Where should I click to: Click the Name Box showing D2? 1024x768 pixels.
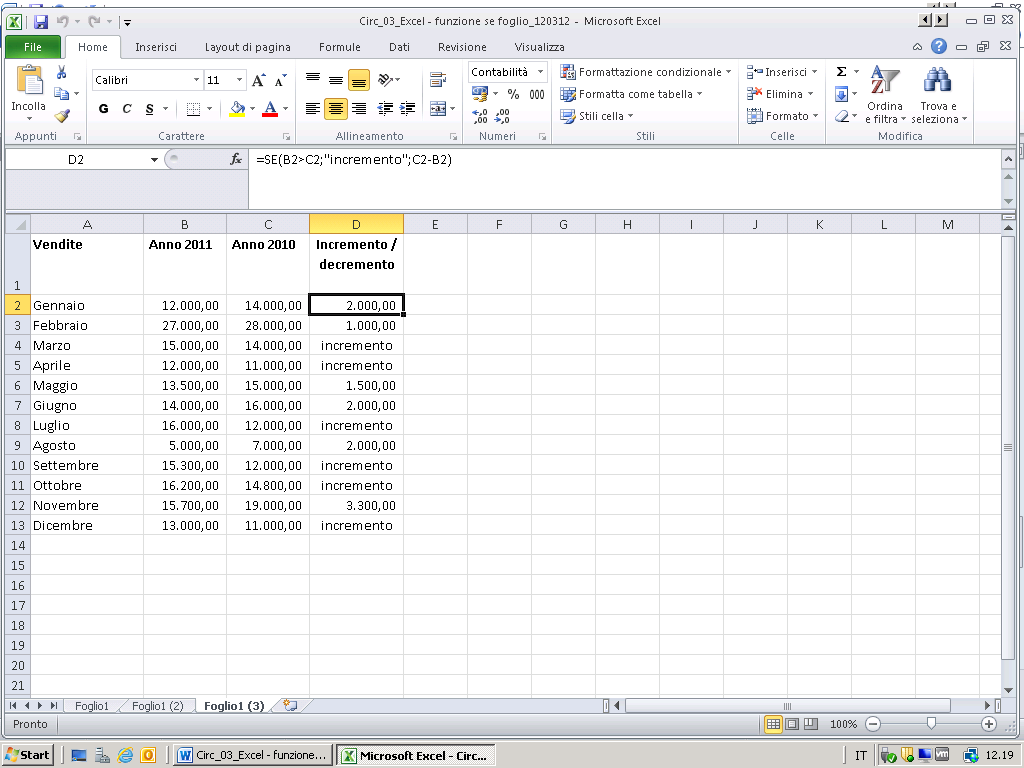[76, 159]
